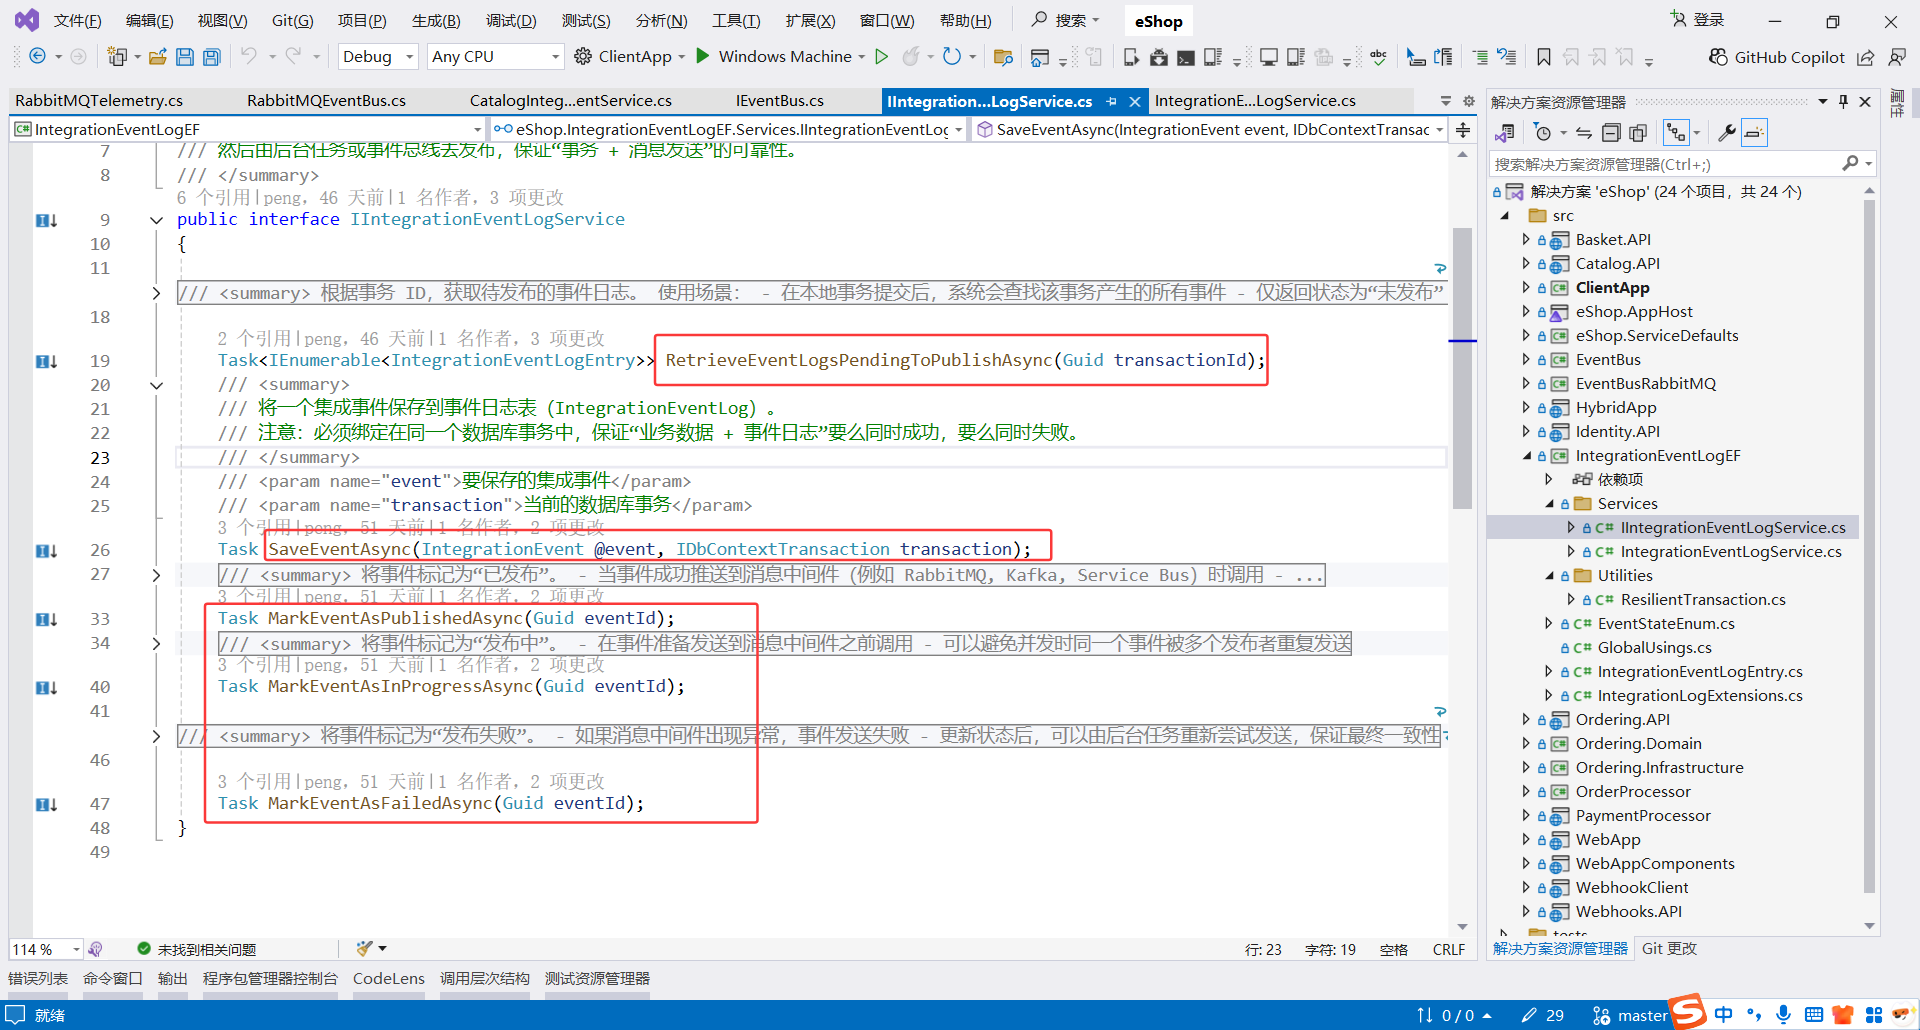Screen dimensions: 1920x1030
Task: Click the Save icon in the toolbar
Action: coord(185,57)
